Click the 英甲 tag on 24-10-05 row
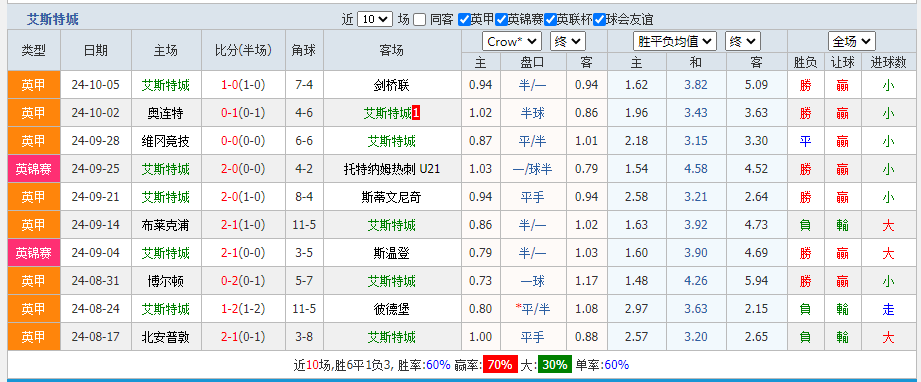921x382 pixels. click(x=34, y=85)
